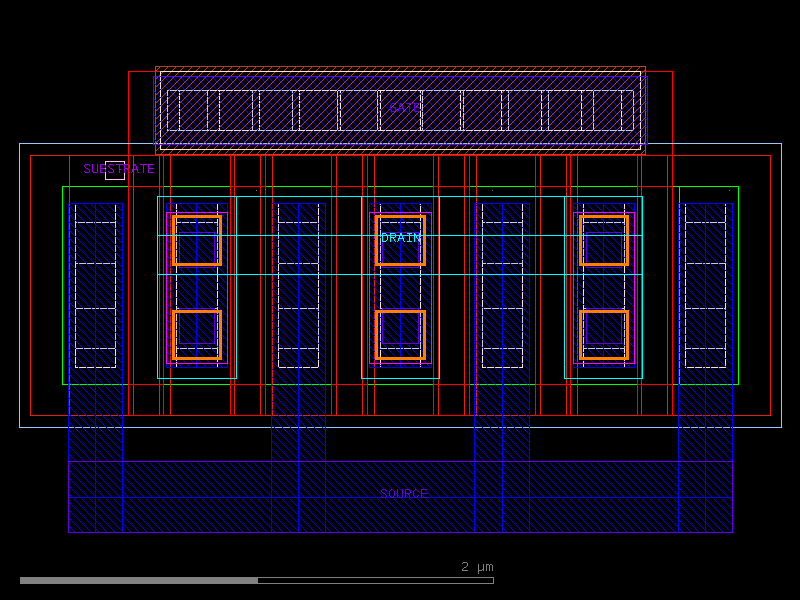Screen dimensions: 800x600
Task: Click the gray scale bar segment
Action: pyautogui.click(x=140, y=580)
